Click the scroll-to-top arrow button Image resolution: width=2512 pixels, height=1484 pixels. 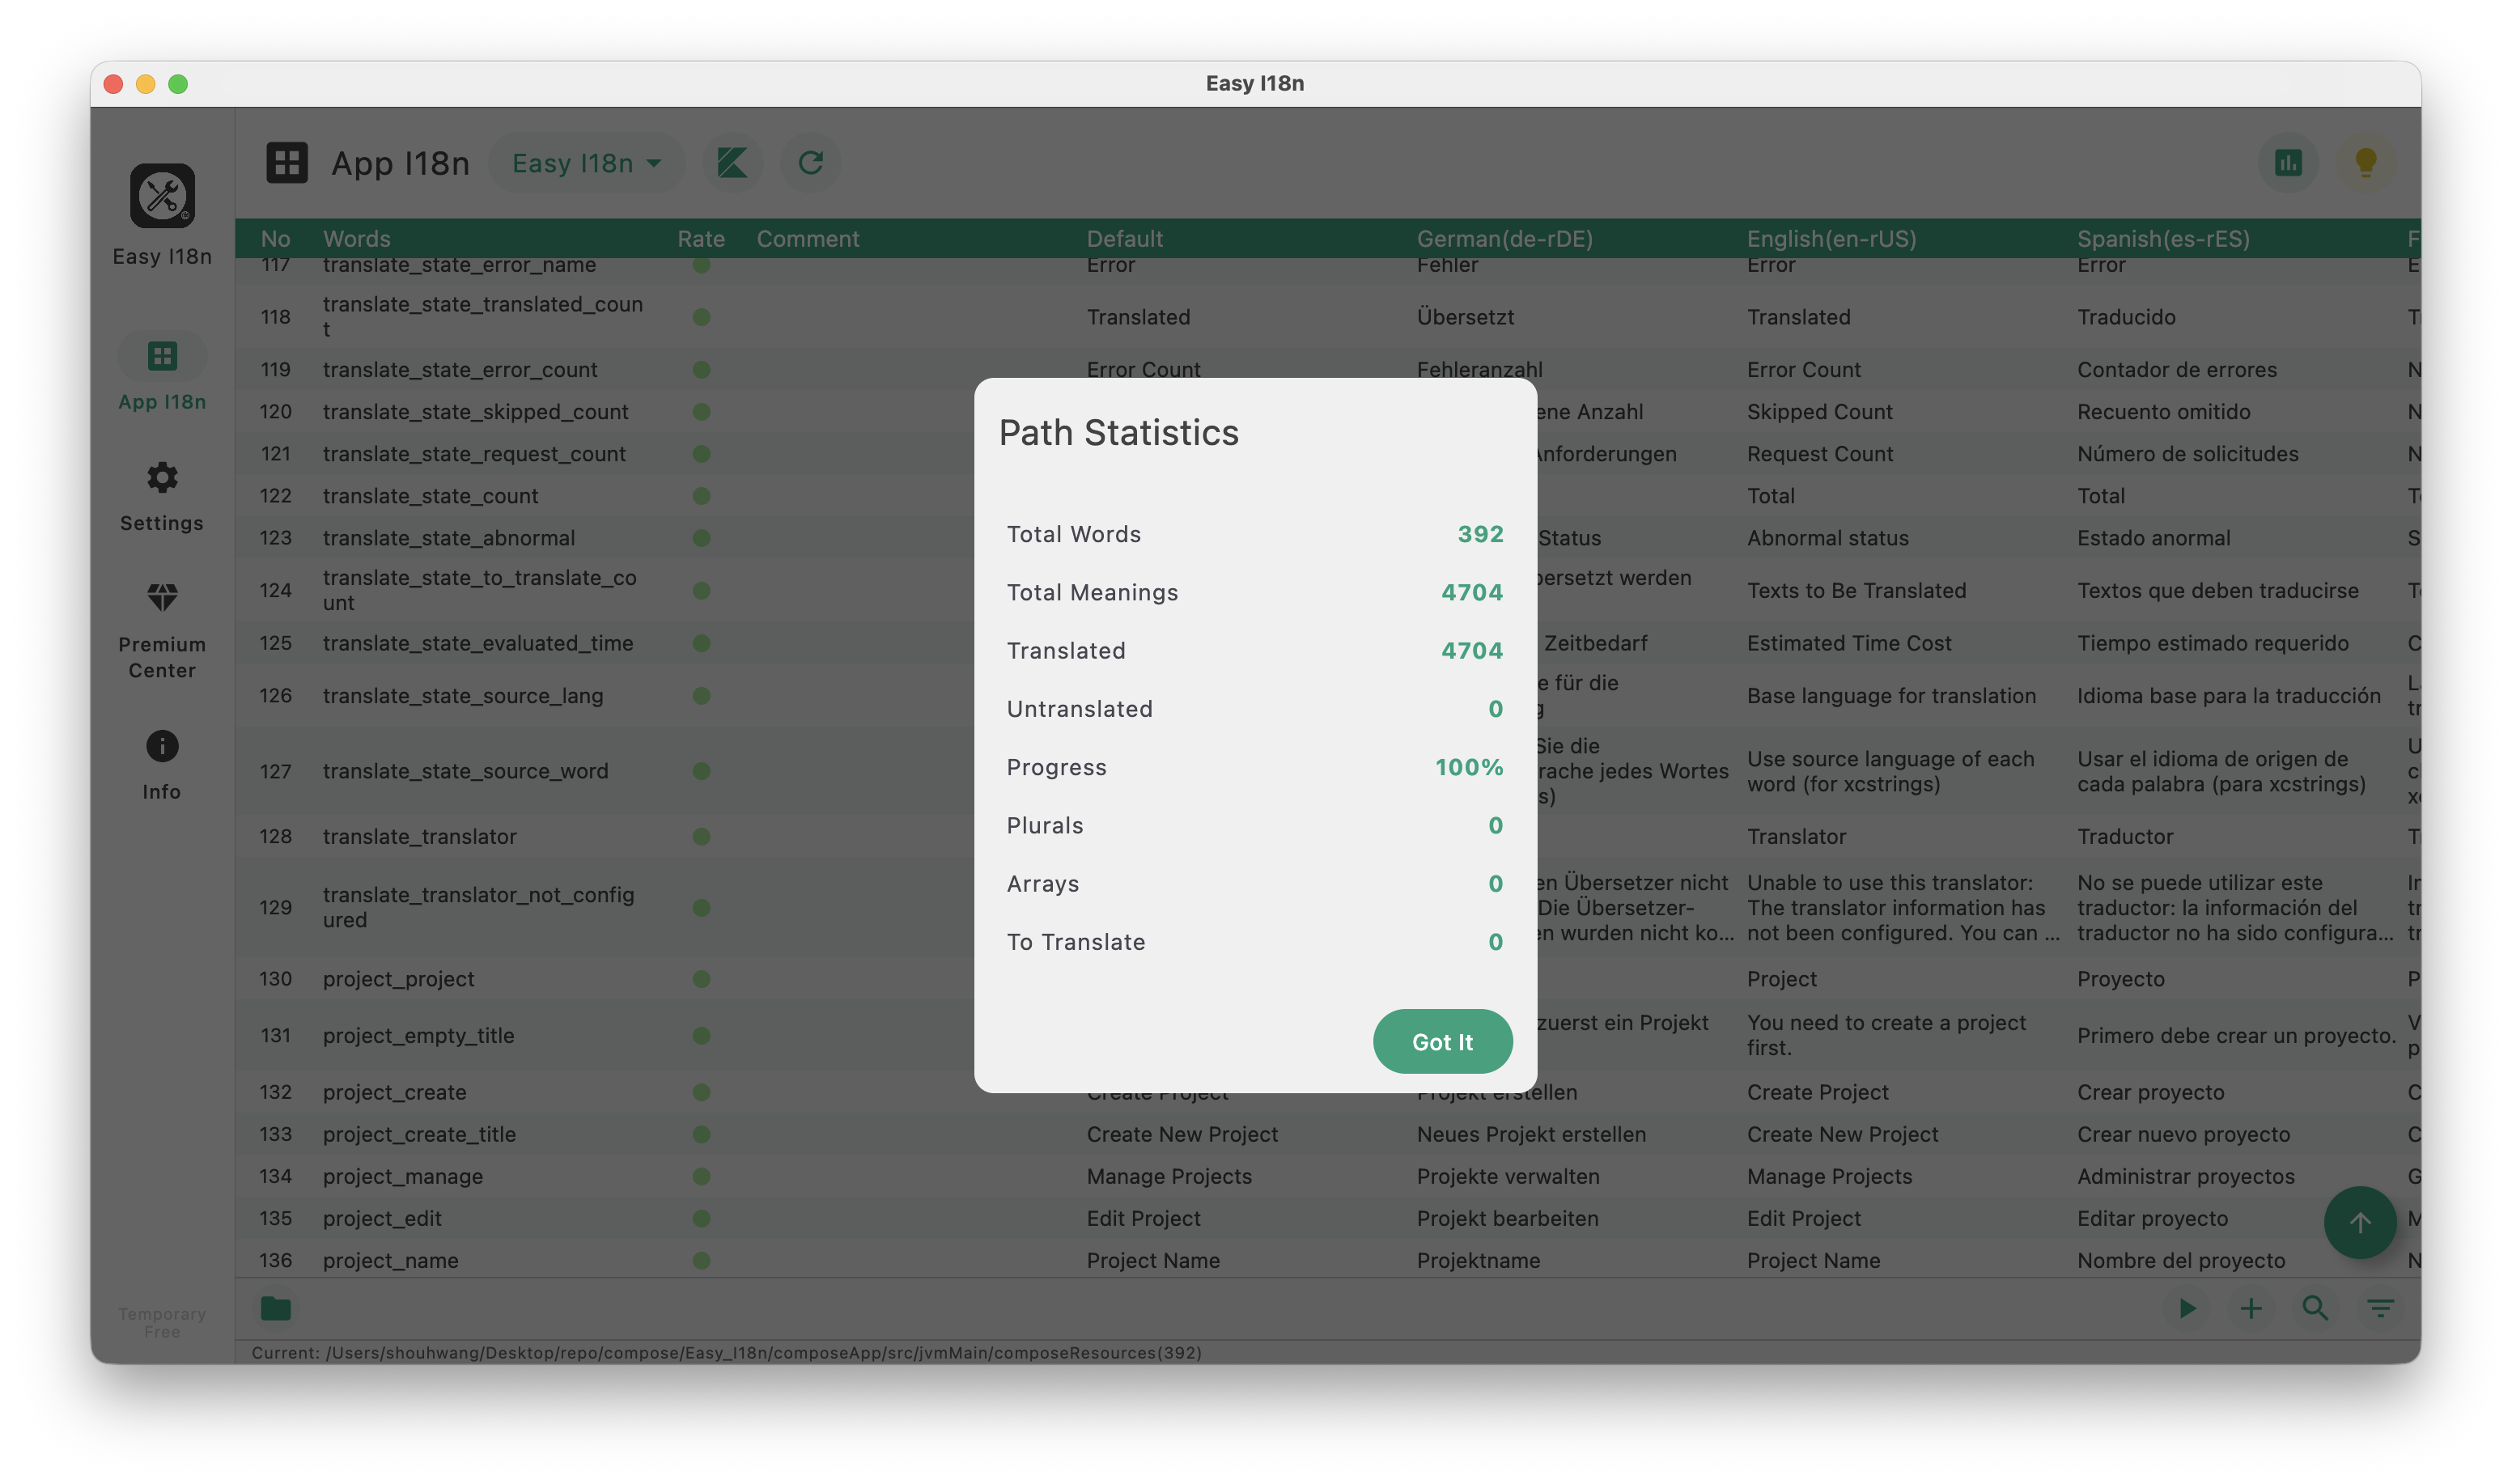[x=2360, y=1222]
